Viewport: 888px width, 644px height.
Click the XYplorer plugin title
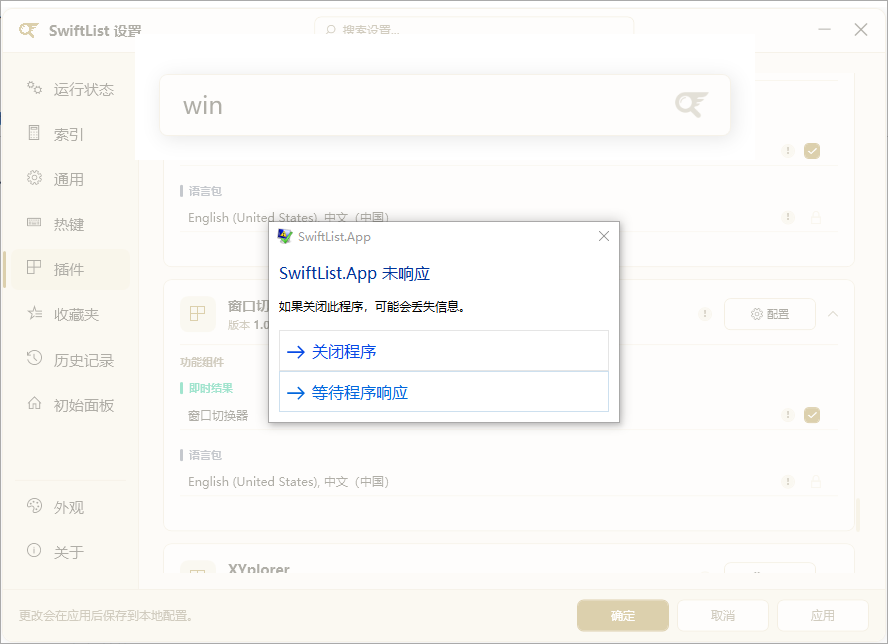coord(258,568)
